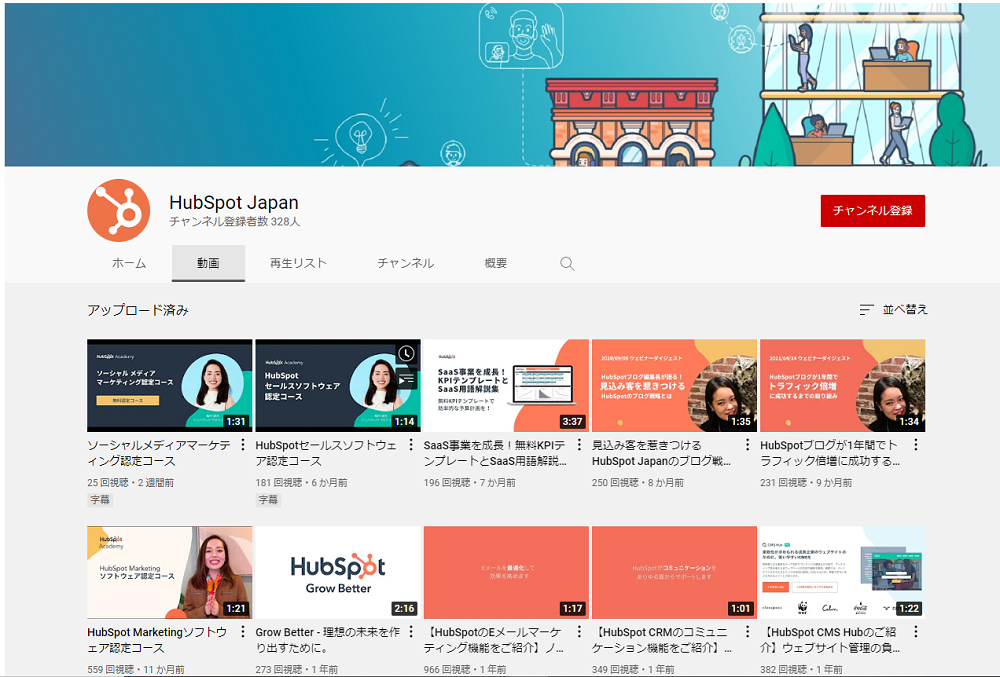Open the channel search magnifier icon

[x=566, y=262]
